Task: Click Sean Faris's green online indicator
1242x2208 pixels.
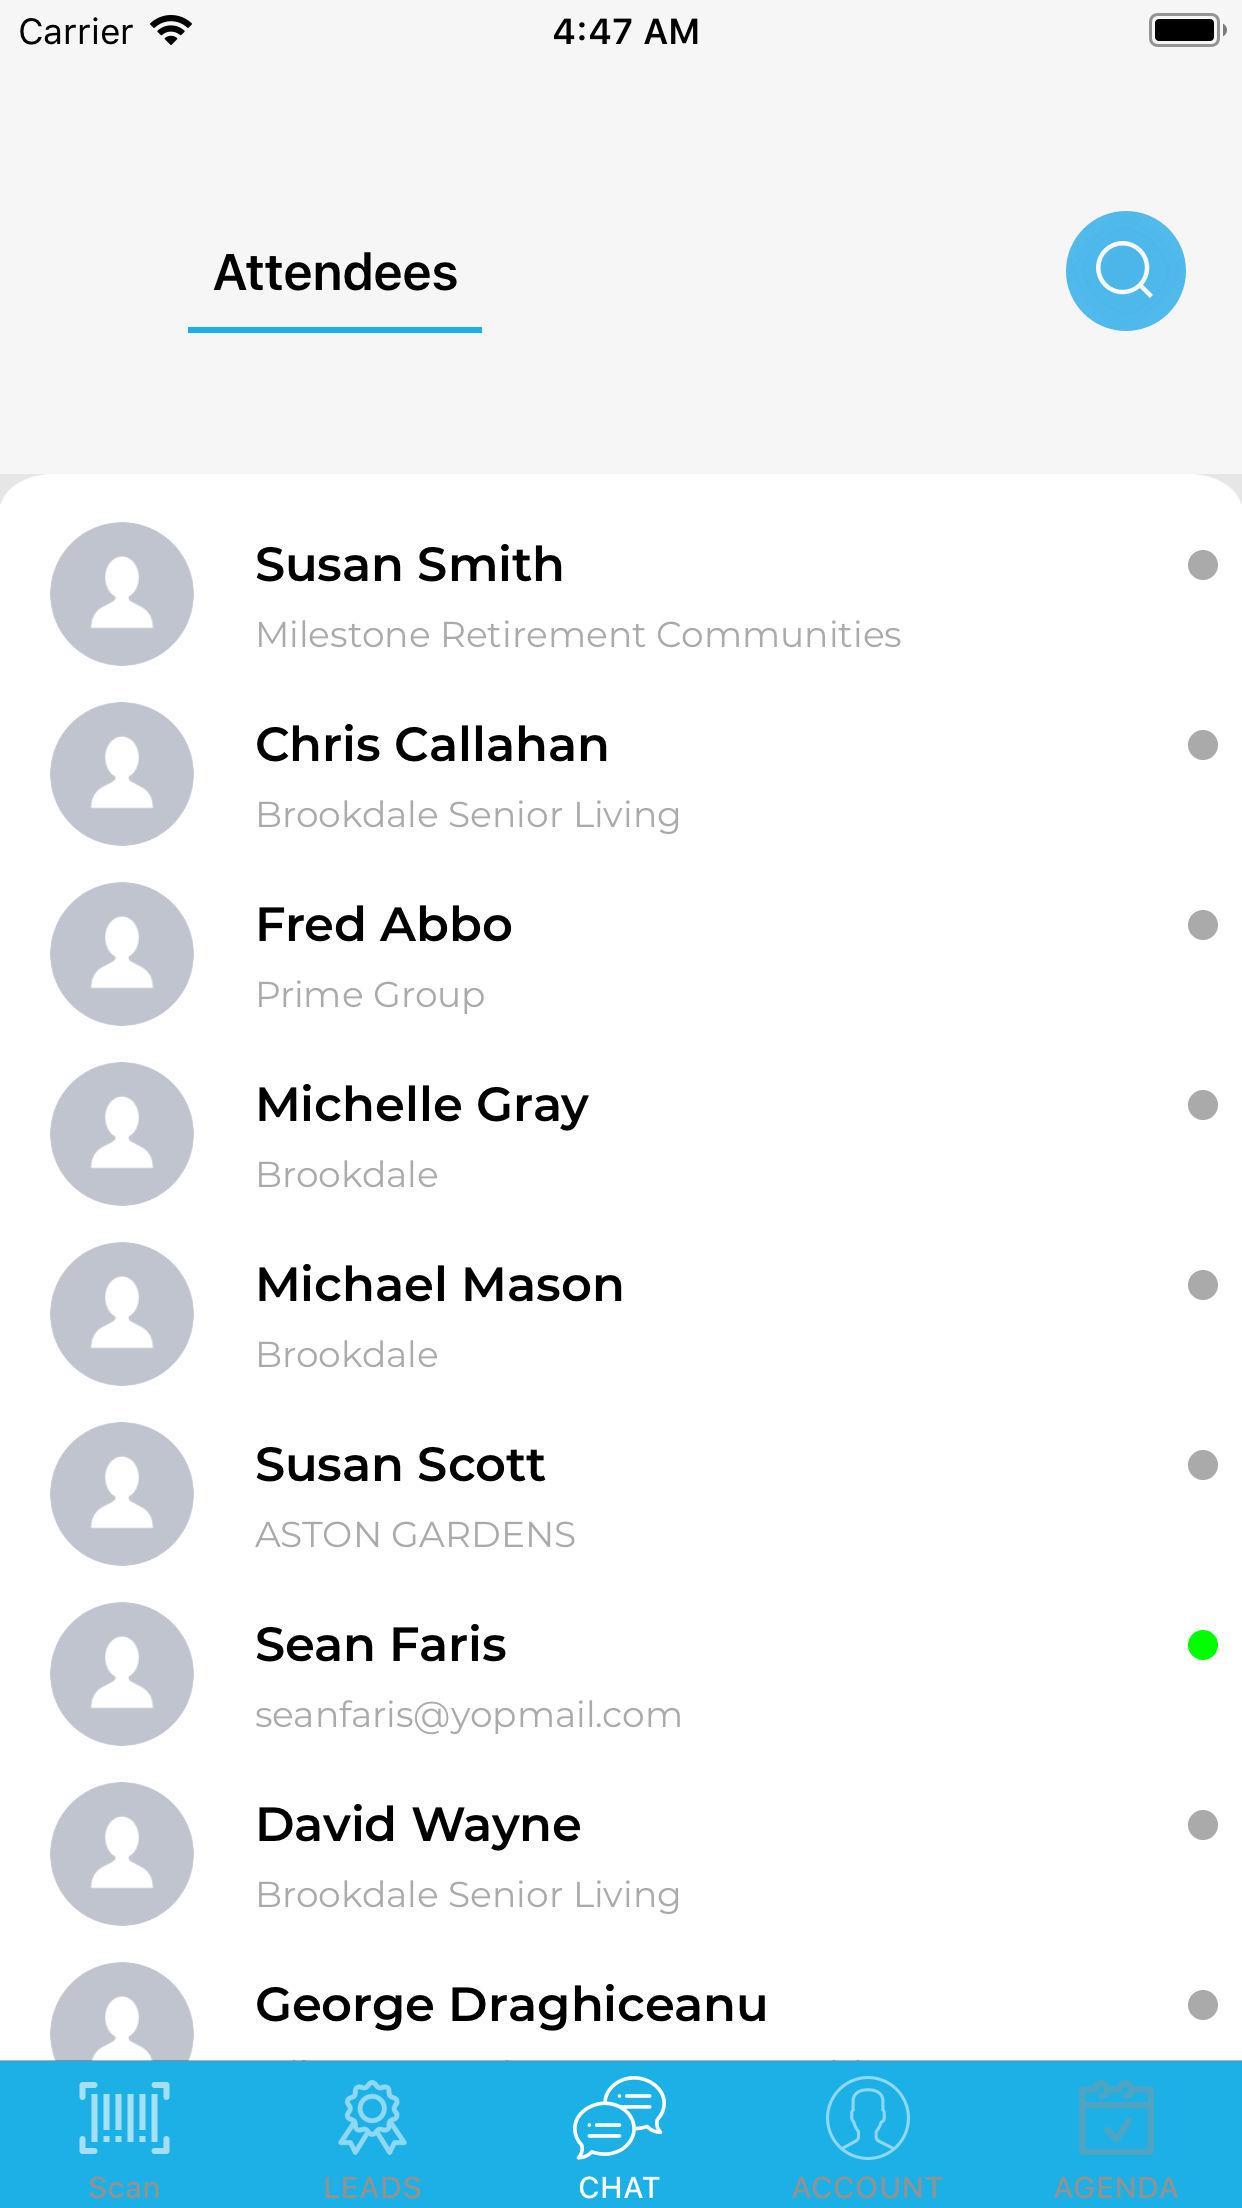Action: (1202, 1645)
